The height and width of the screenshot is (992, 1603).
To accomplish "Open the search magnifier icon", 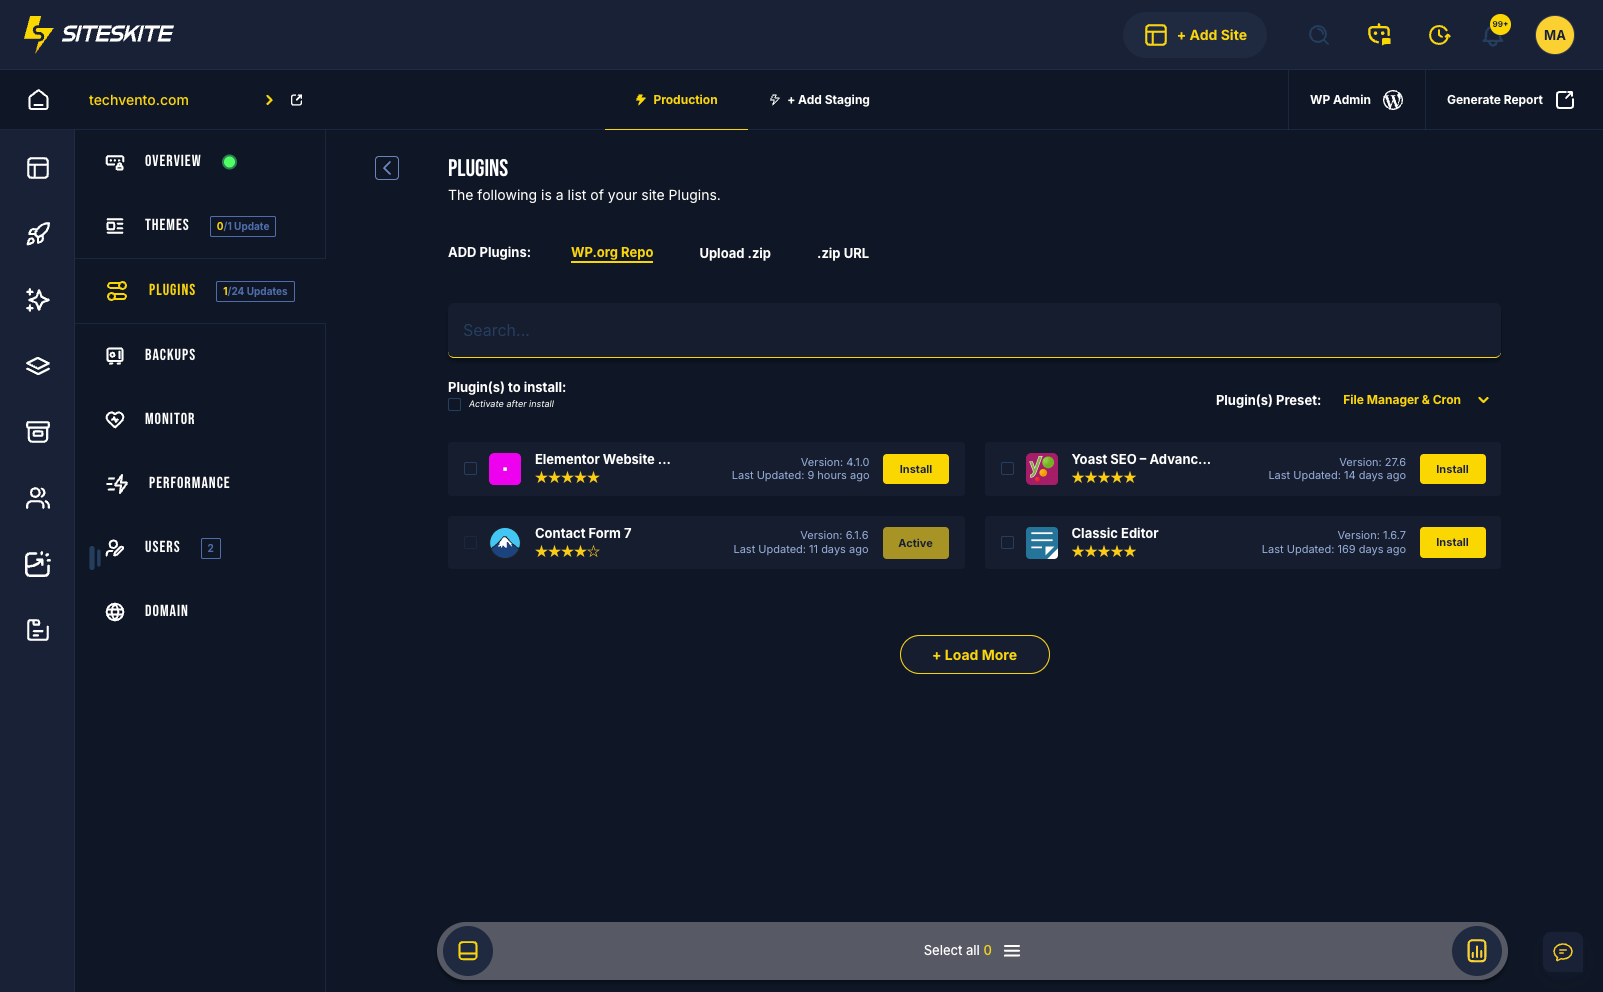I will pos(1319,35).
